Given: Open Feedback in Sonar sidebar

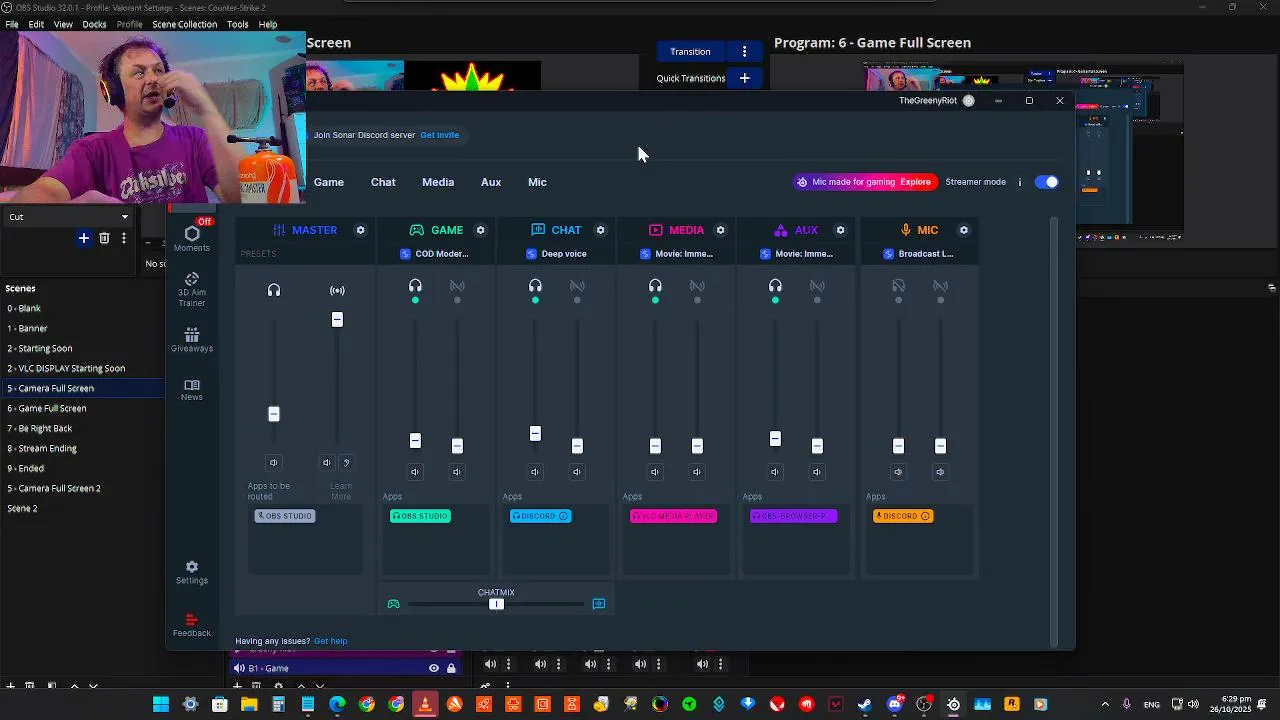Looking at the screenshot, I should [x=192, y=625].
